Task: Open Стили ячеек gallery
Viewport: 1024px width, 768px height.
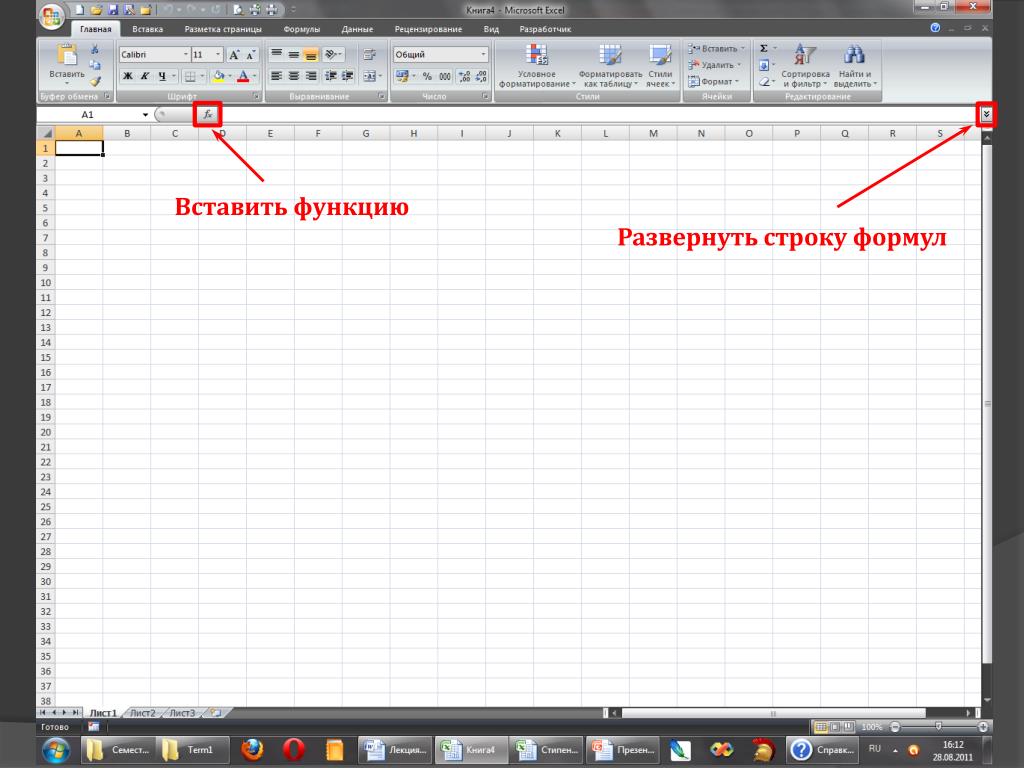Action: 660,66
